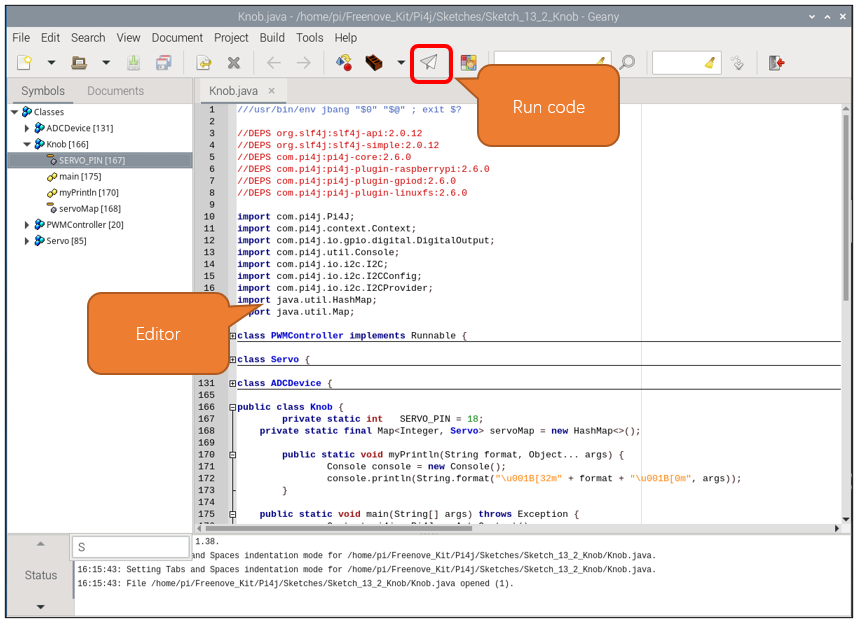Navigate forward one location arrow

click(303, 63)
